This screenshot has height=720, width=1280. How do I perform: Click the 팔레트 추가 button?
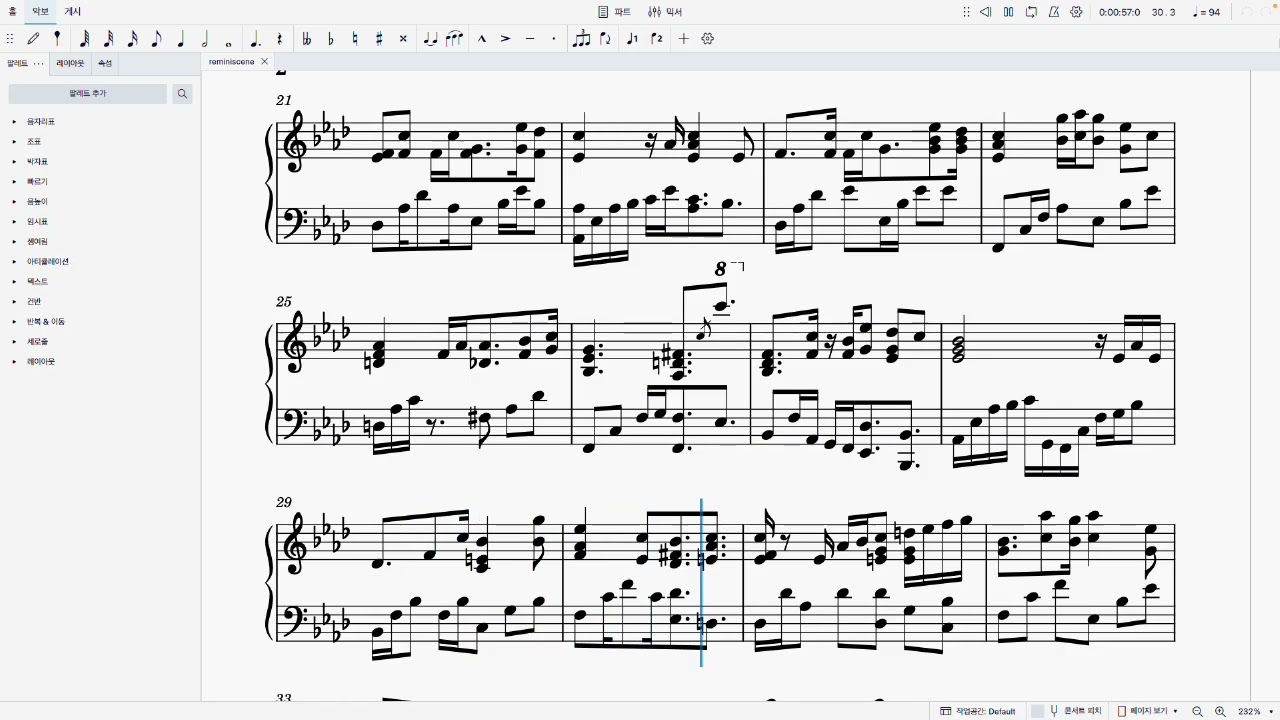tap(88, 93)
